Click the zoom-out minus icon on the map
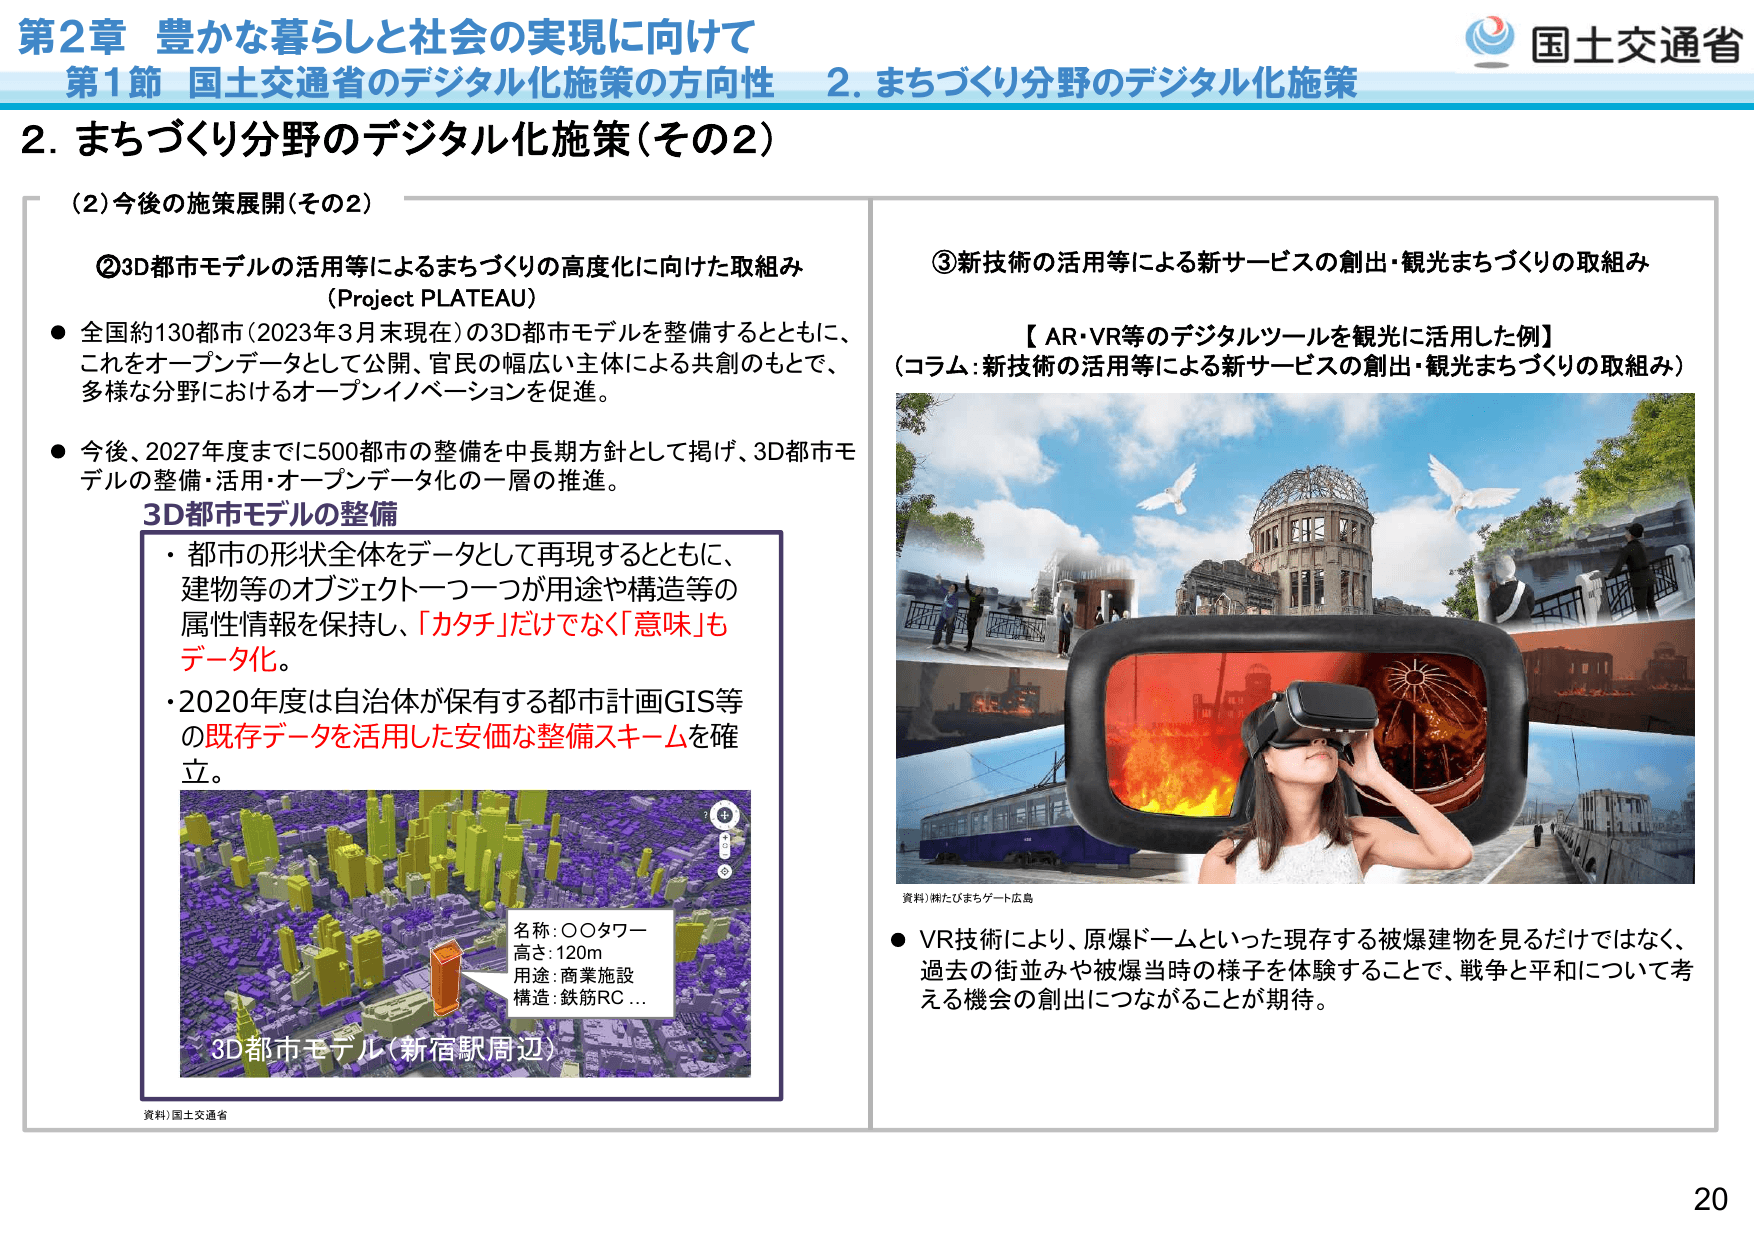The image size is (1754, 1241). pos(725,855)
